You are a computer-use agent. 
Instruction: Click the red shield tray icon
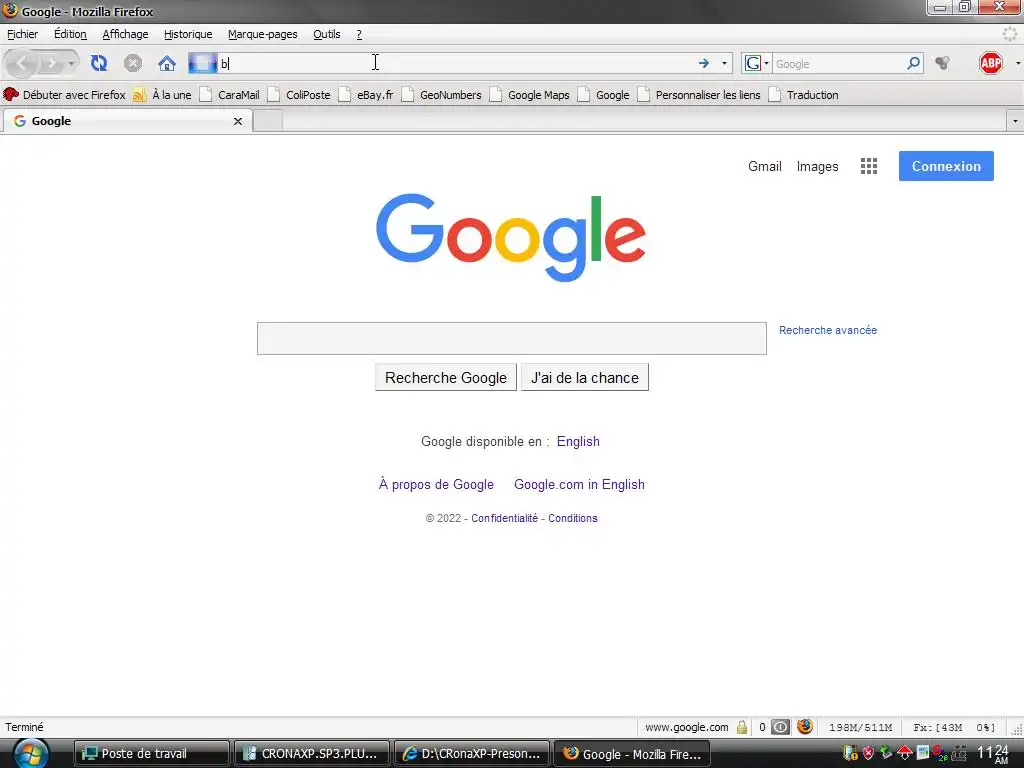point(868,753)
